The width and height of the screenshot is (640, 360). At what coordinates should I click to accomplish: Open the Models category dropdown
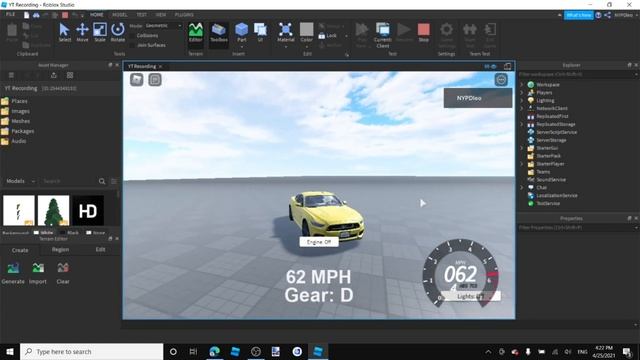tap(20, 181)
